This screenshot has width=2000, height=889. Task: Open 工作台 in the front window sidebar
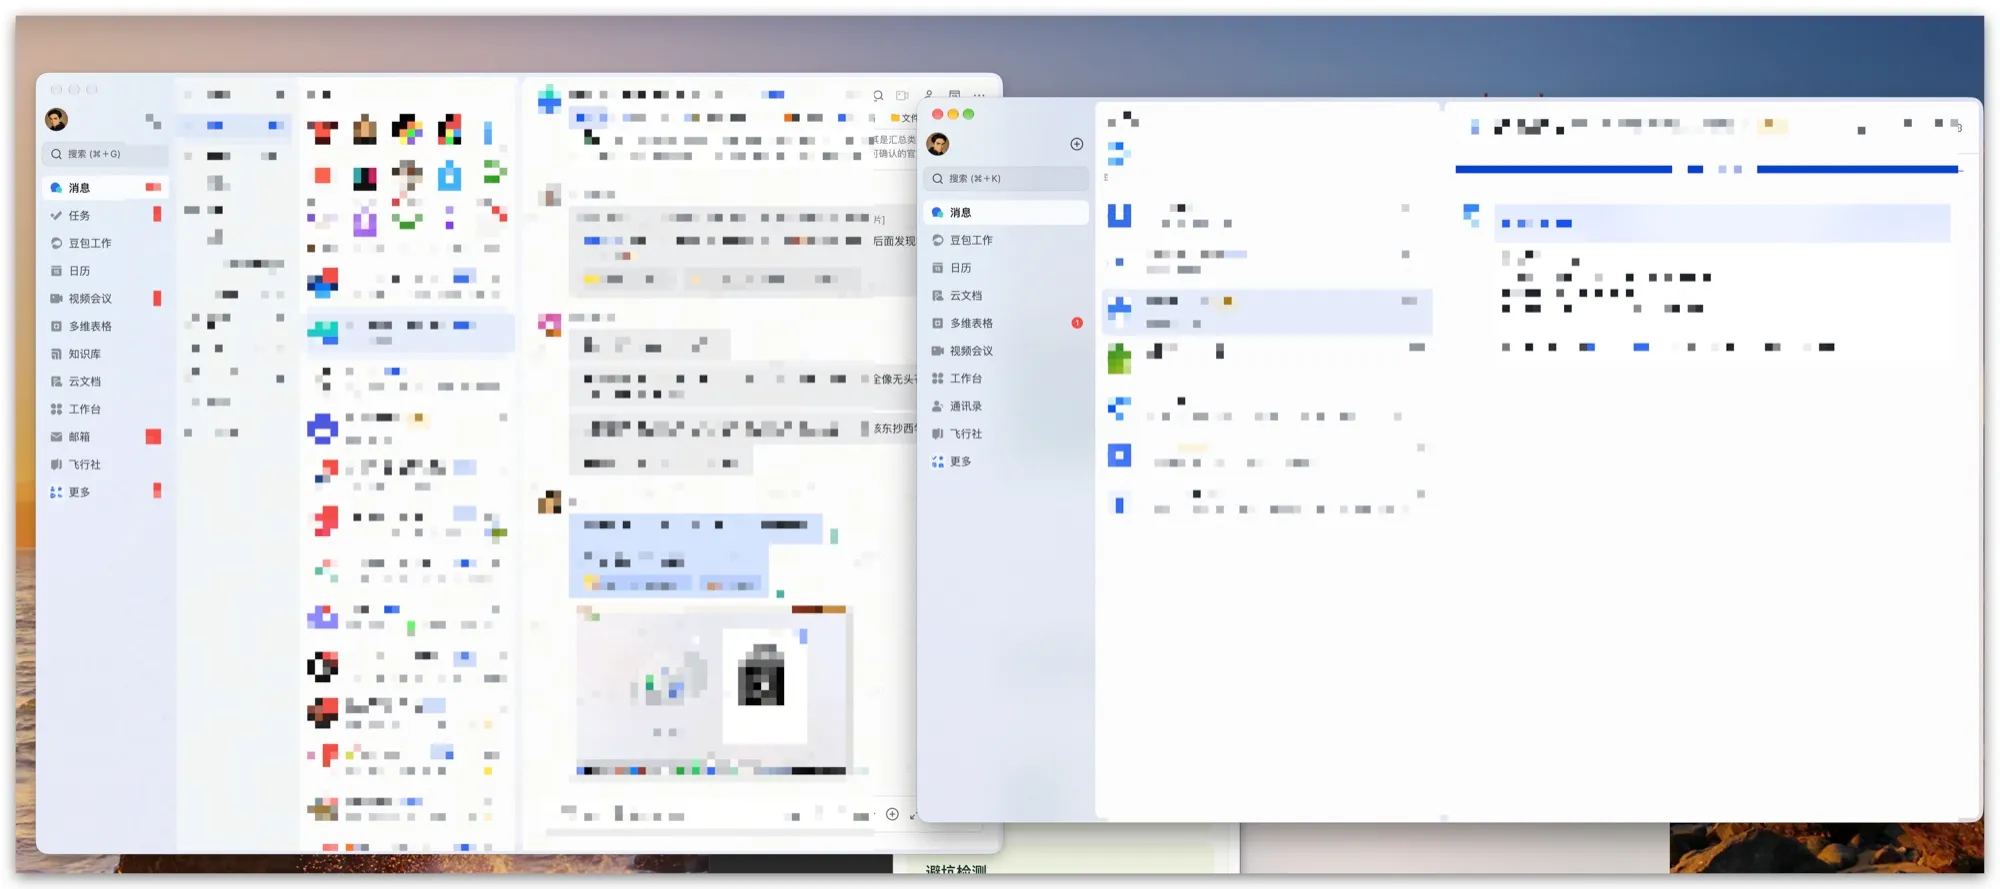[x=1006, y=379]
